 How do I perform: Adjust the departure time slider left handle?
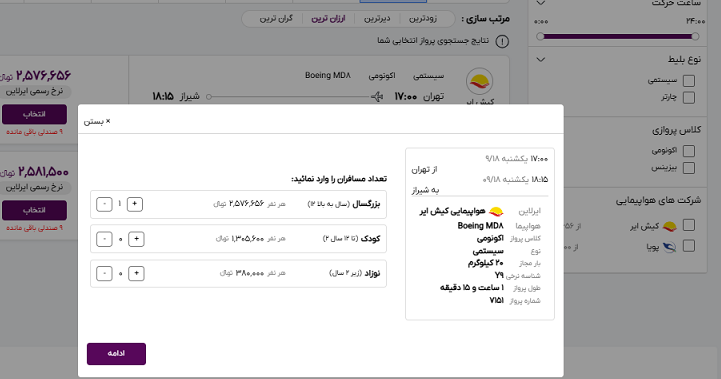pyautogui.click(x=540, y=36)
